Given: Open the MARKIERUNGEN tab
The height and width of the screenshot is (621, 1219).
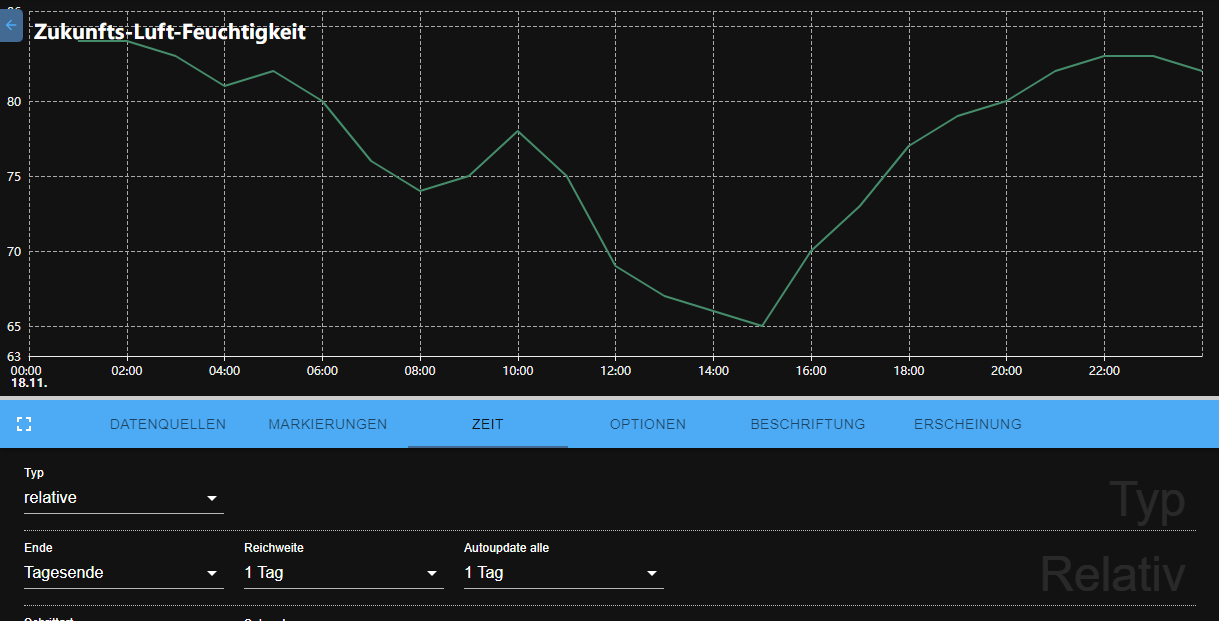Looking at the screenshot, I should coord(328,424).
